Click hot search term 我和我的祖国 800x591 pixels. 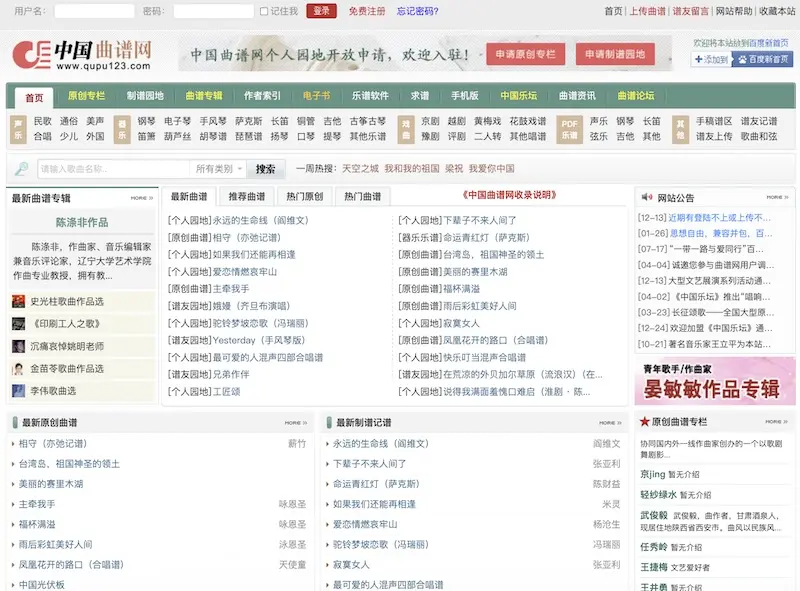412,168
